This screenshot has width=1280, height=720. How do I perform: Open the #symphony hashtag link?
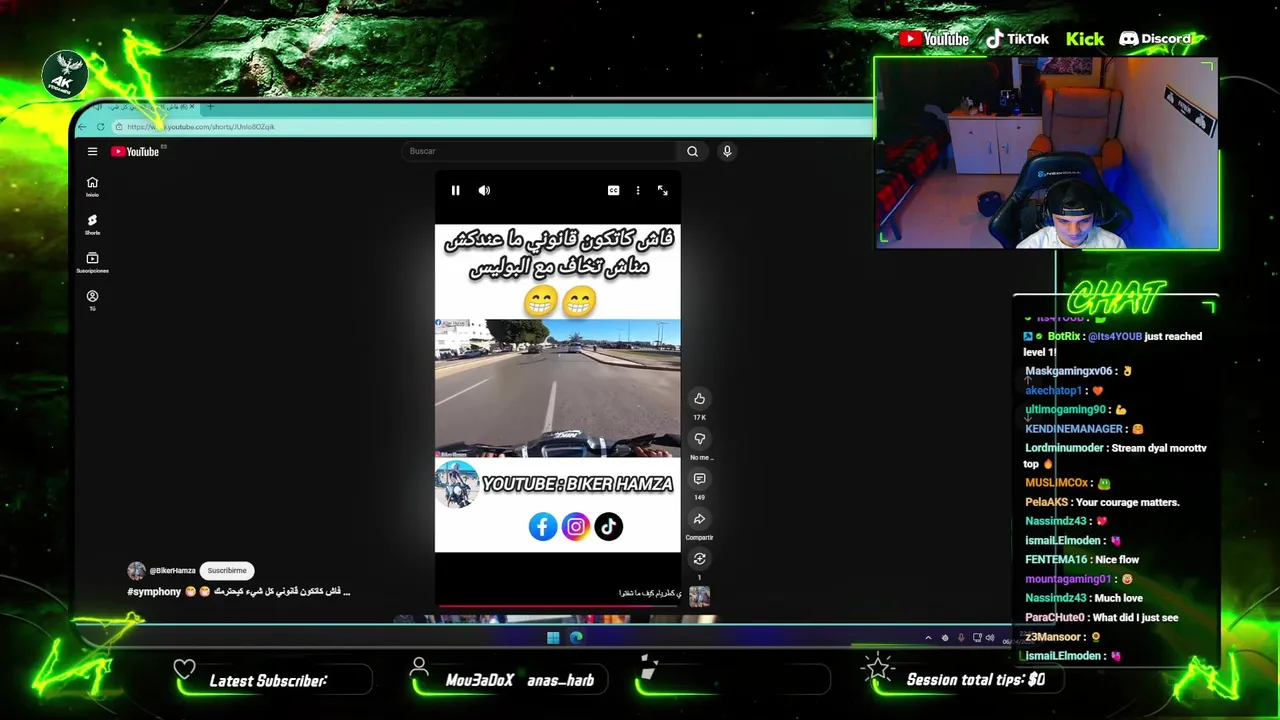click(154, 592)
